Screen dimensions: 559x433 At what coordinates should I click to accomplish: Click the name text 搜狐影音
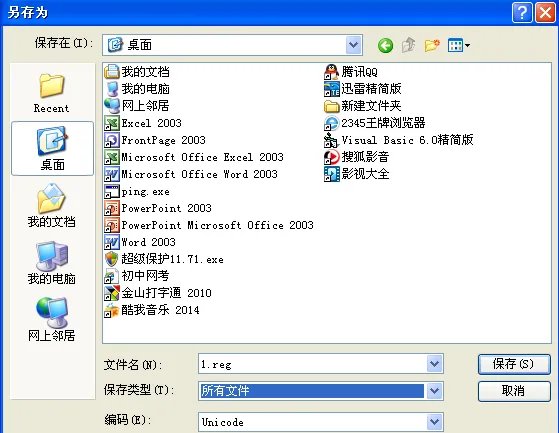tap(365, 157)
